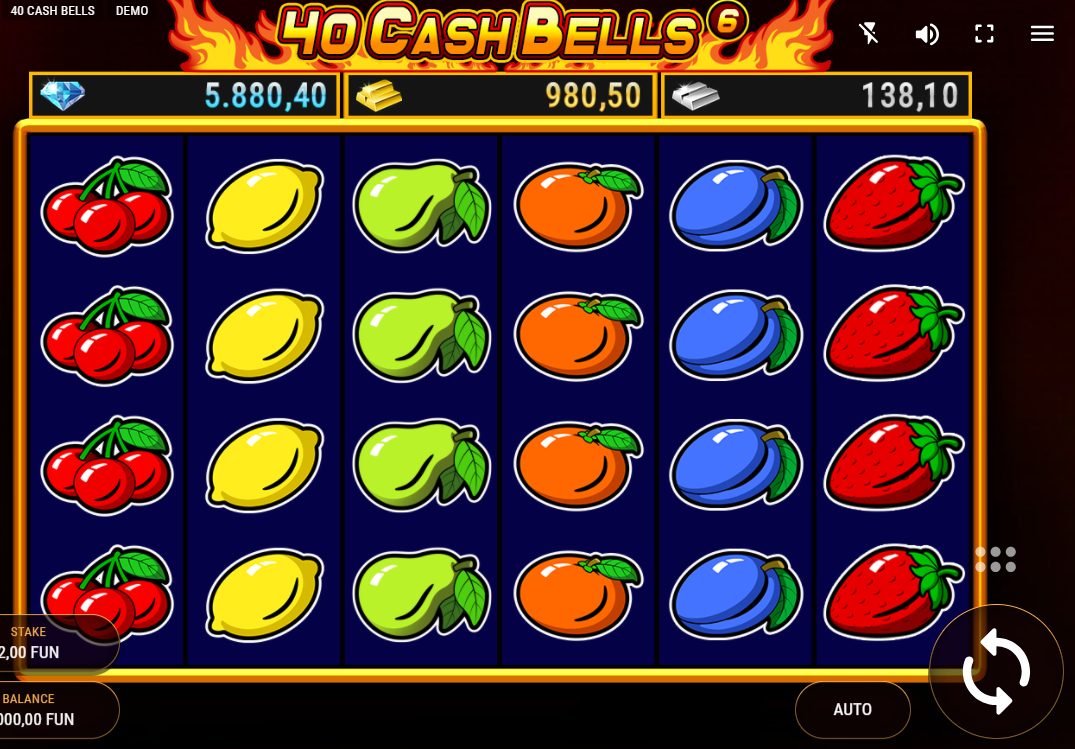The height and width of the screenshot is (749, 1075).
Task: Toggle fullscreen mode icon
Action: pos(985,34)
